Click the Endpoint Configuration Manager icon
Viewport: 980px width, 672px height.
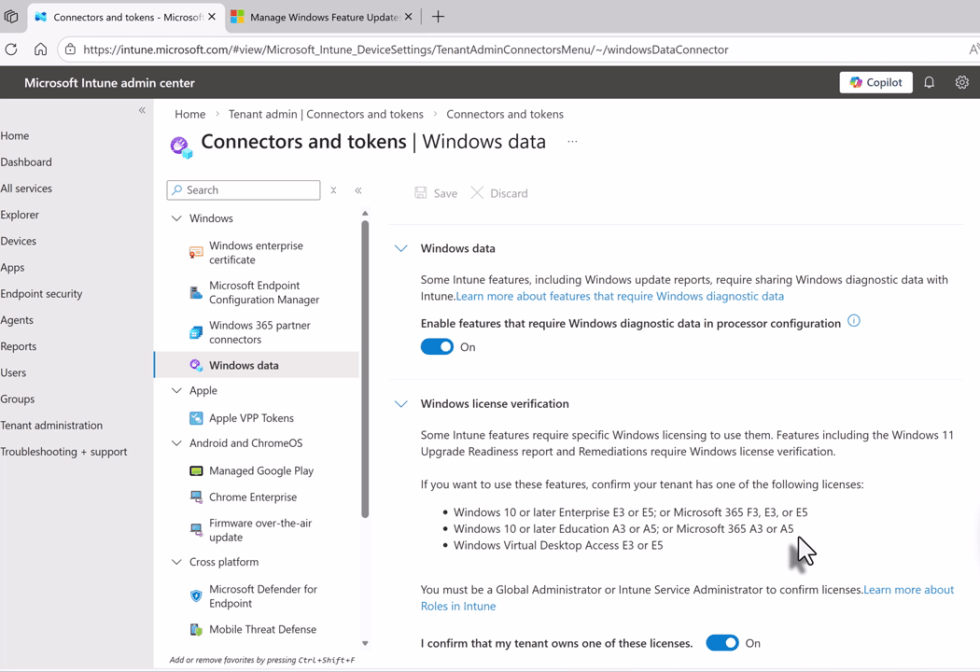point(196,293)
